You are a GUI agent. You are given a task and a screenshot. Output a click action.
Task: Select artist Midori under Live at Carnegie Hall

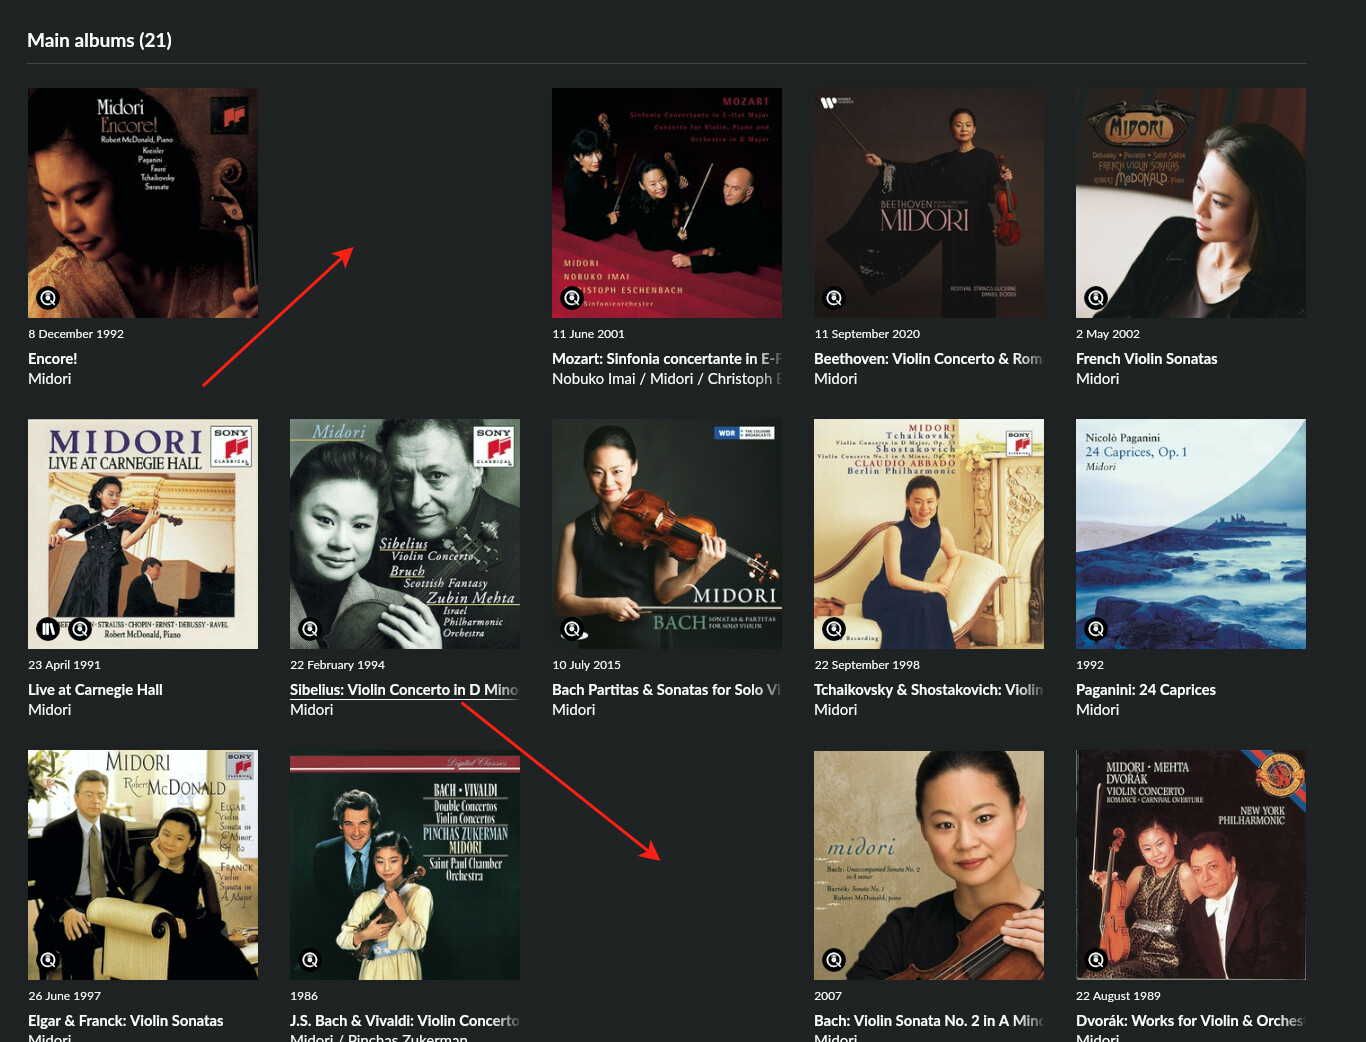(x=50, y=710)
